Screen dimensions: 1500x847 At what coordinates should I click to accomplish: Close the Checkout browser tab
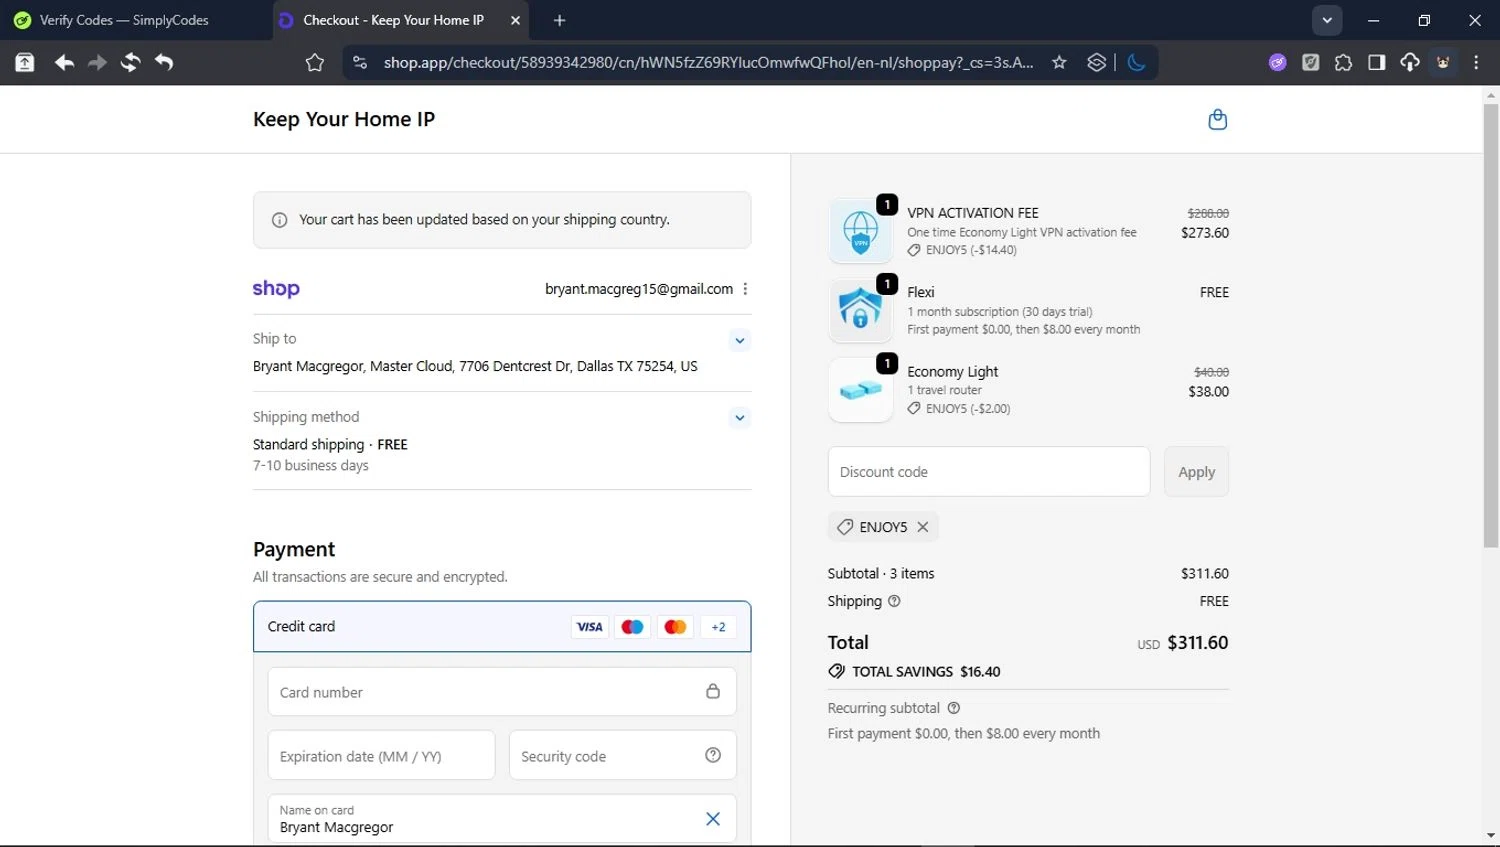[x=515, y=20]
